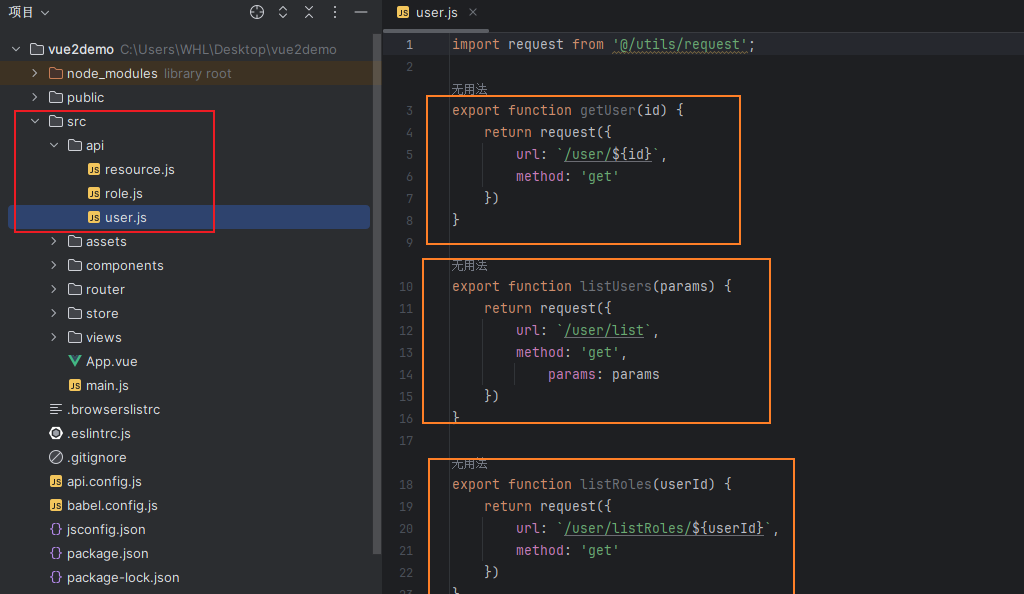Click the /user/list URL link
The height and width of the screenshot is (594, 1024).
(604, 331)
